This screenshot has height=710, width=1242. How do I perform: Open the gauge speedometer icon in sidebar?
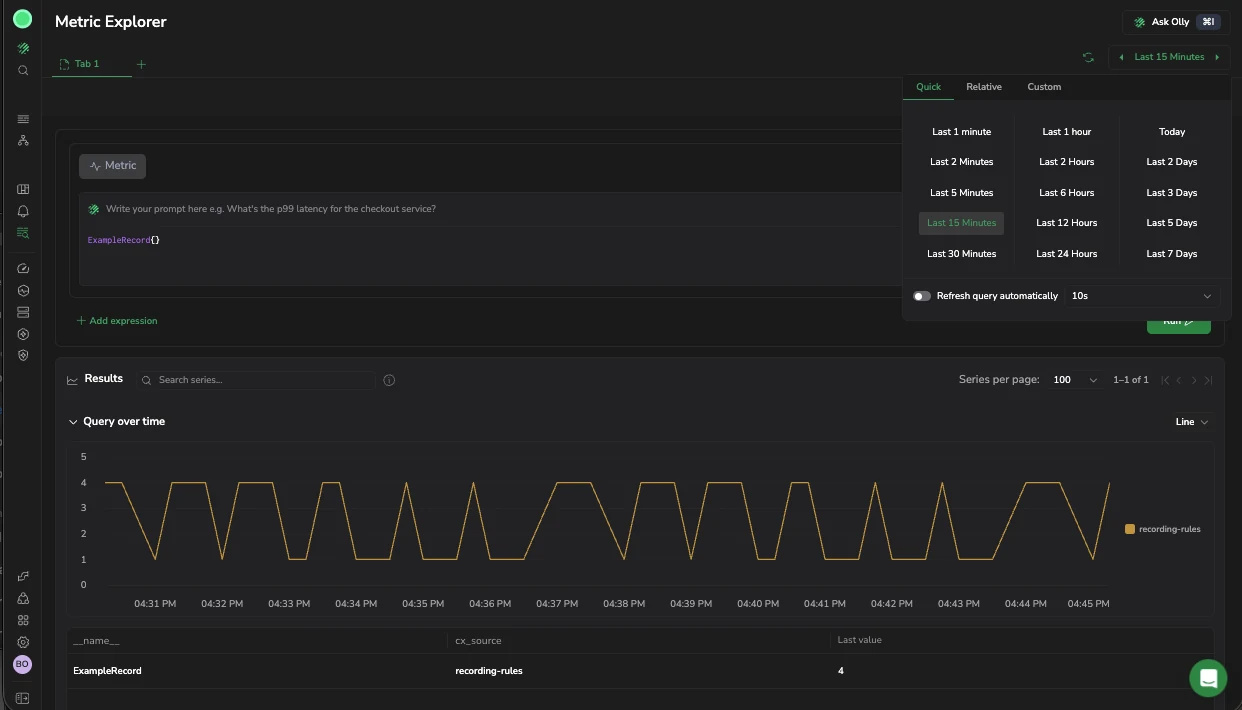tap(23, 268)
